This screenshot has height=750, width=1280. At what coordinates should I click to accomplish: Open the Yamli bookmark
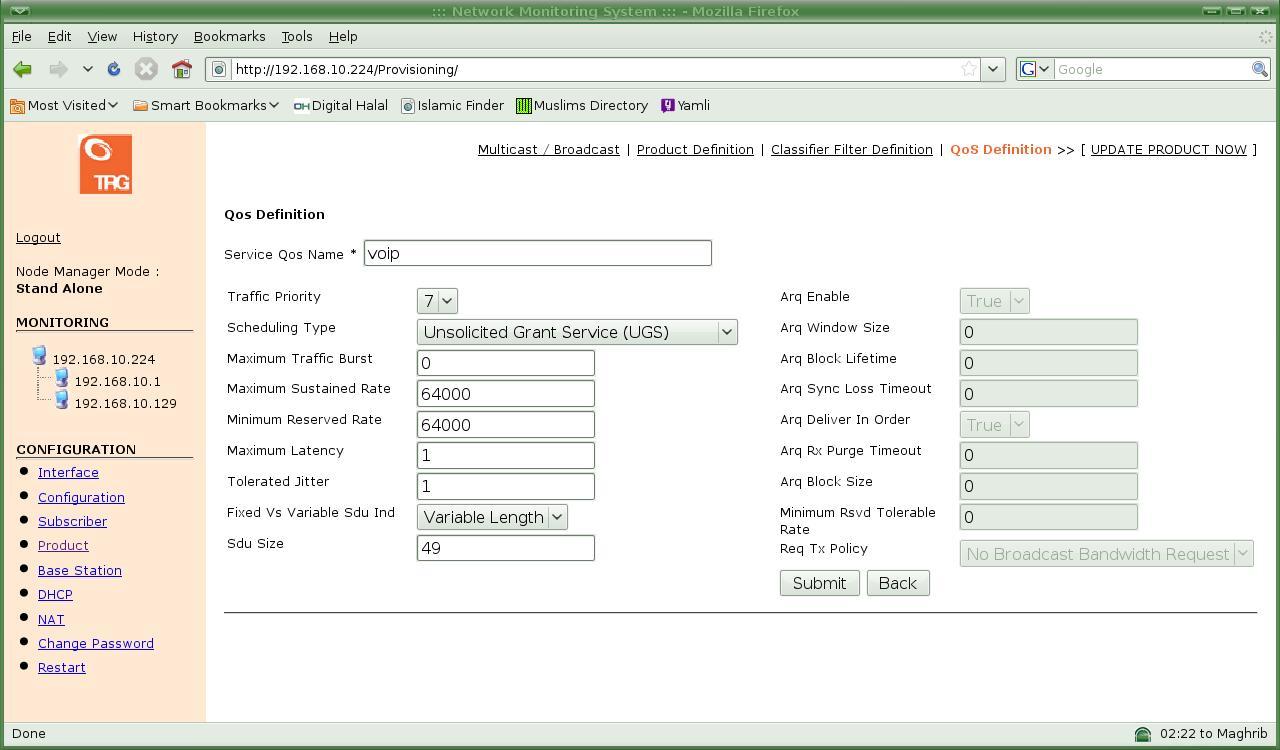tap(686, 105)
